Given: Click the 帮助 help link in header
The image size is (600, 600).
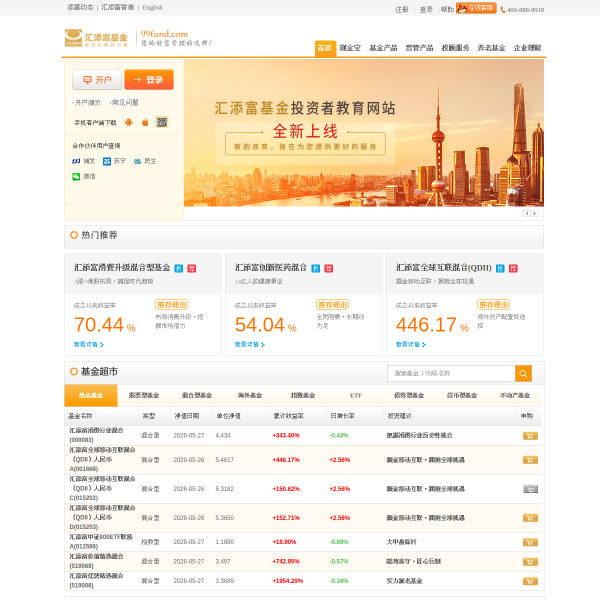Looking at the screenshot, I should click(x=447, y=10).
